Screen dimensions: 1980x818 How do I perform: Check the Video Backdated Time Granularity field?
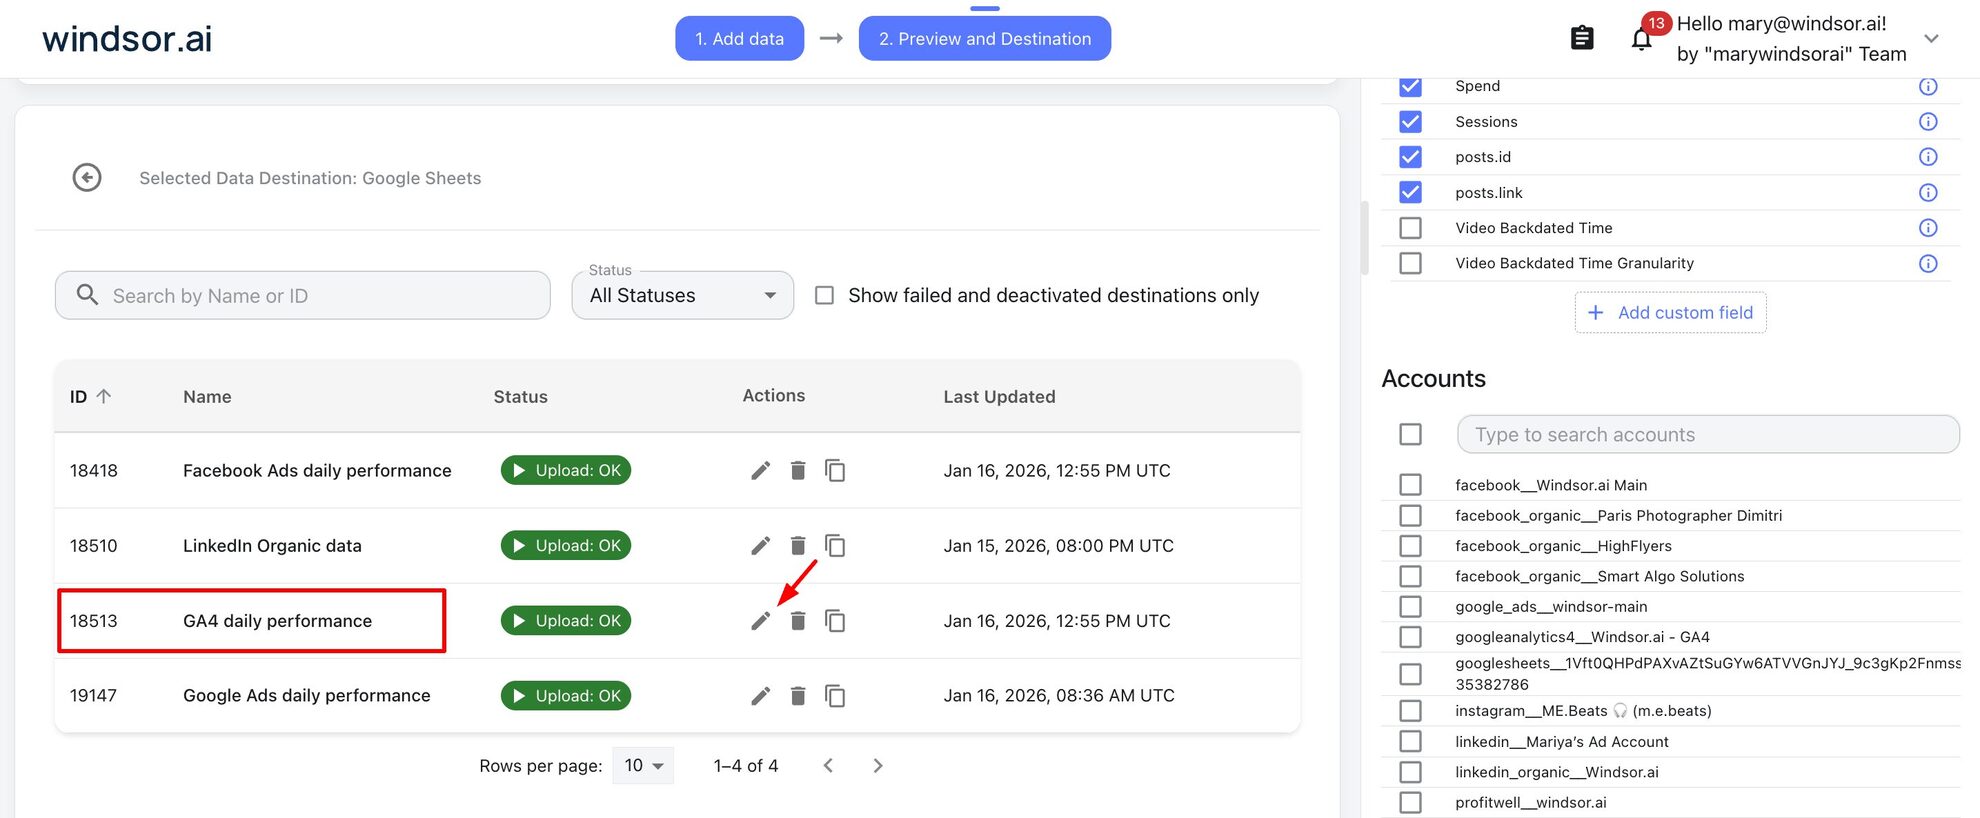(x=1410, y=264)
